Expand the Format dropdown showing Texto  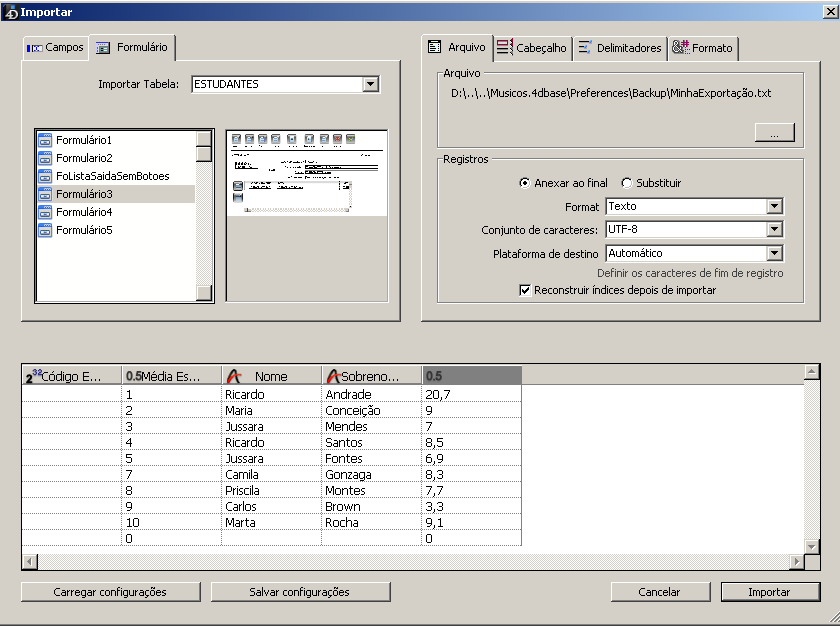click(x=774, y=207)
